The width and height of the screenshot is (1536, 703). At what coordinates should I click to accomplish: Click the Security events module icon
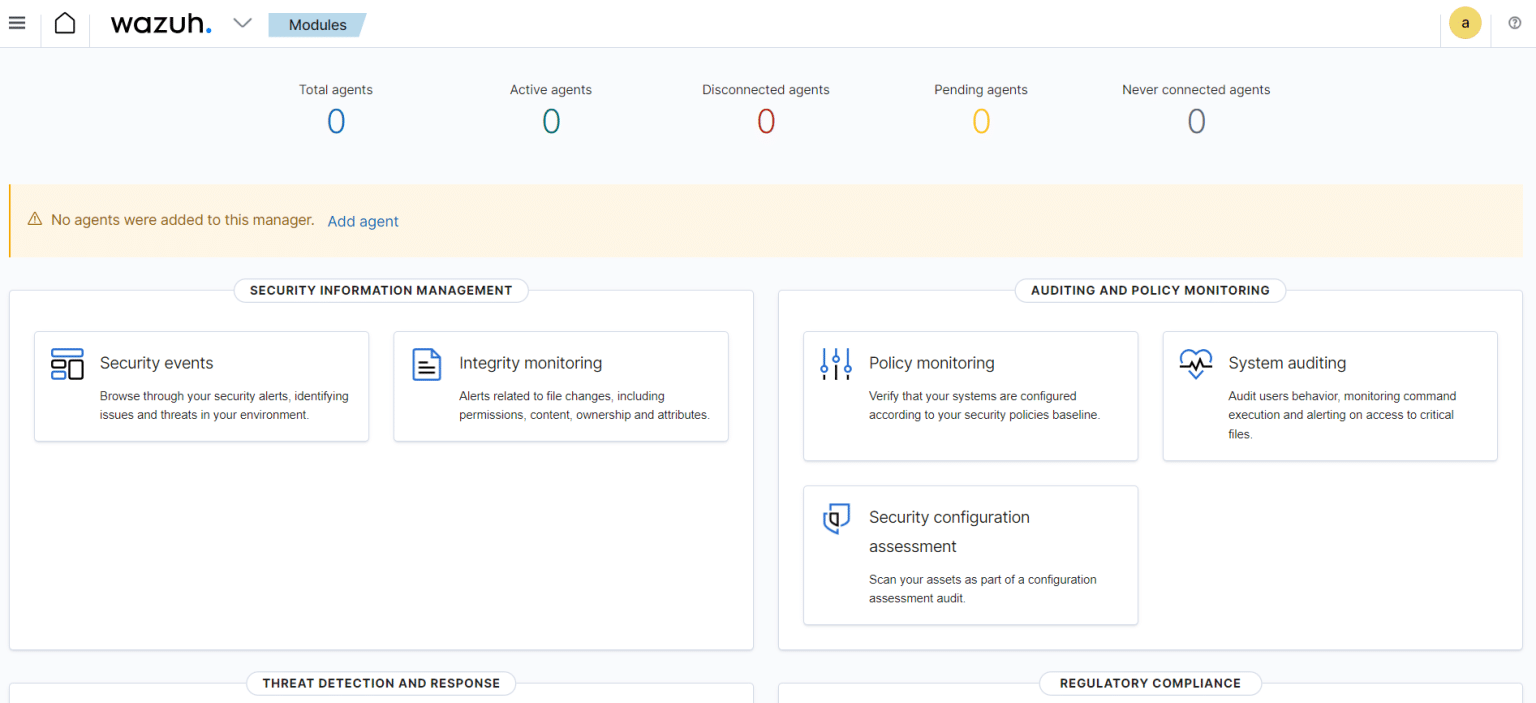[67, 365]
